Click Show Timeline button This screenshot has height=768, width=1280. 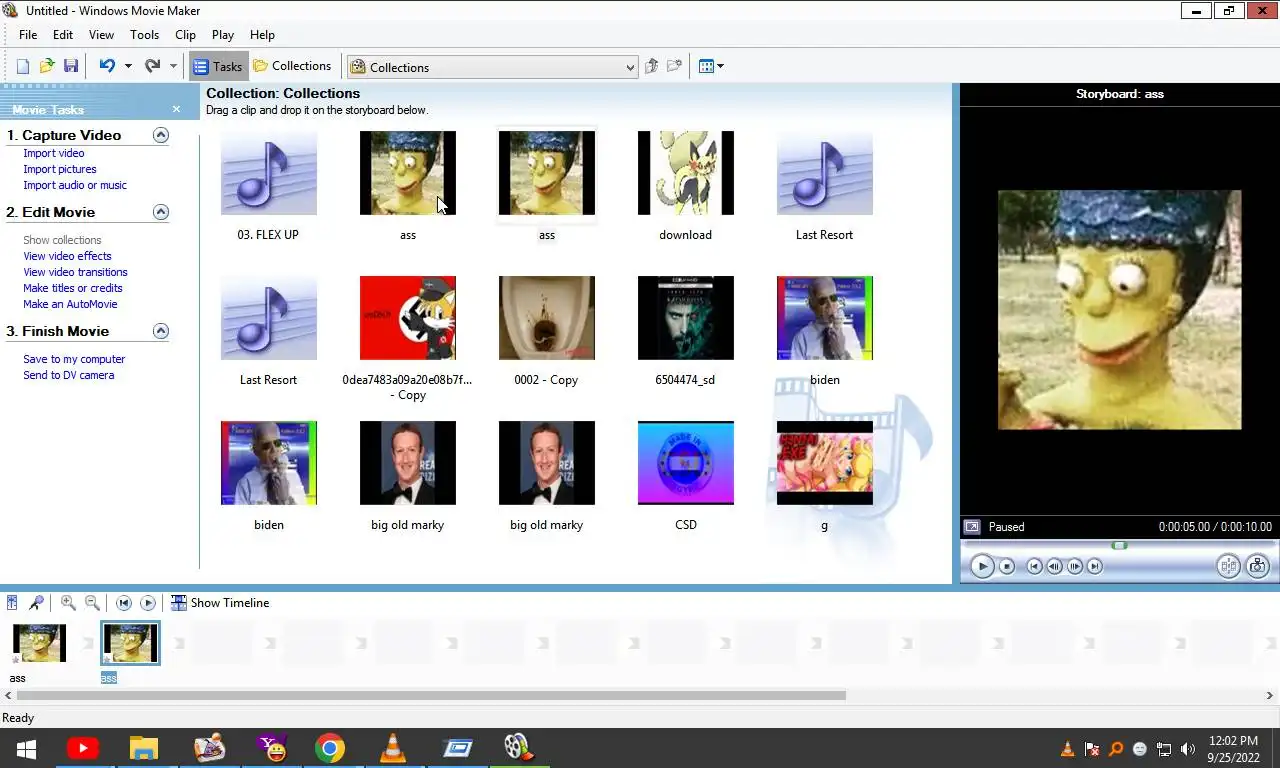click(x=220, y=603)
